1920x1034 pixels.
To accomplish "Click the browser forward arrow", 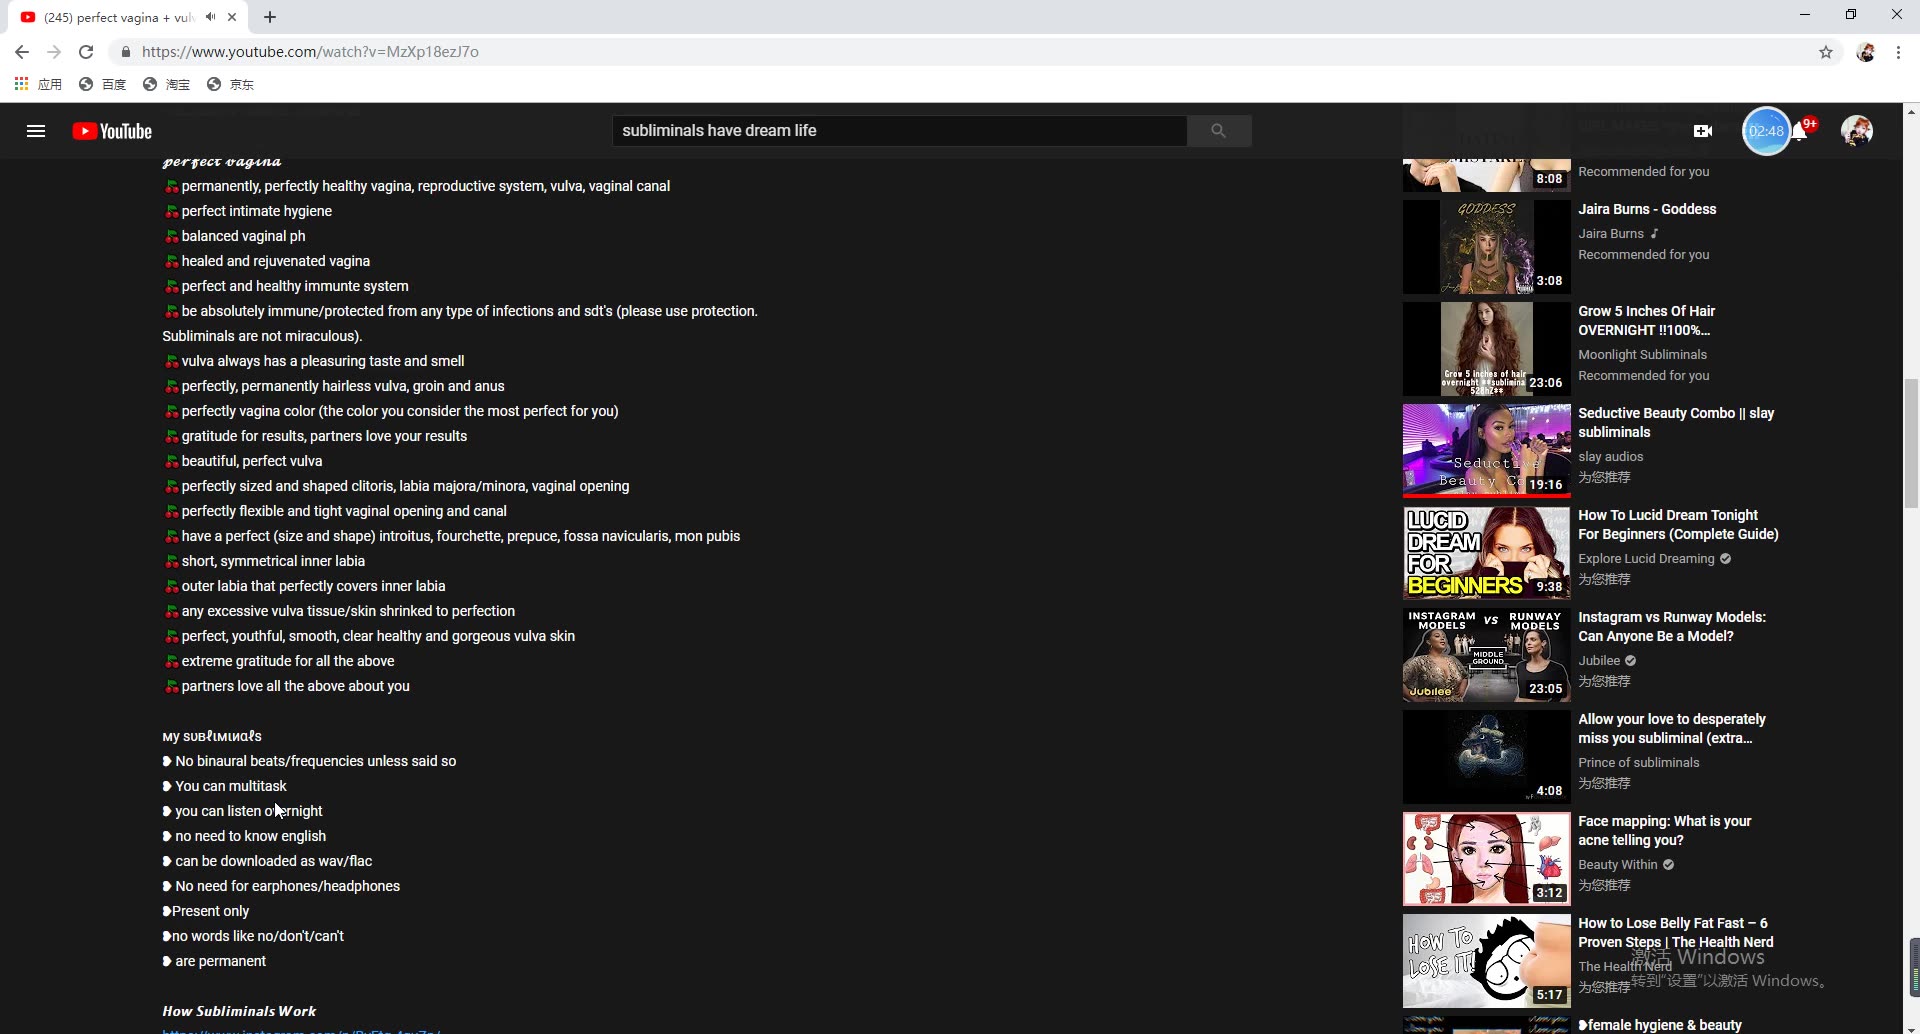I will point(54,52).
